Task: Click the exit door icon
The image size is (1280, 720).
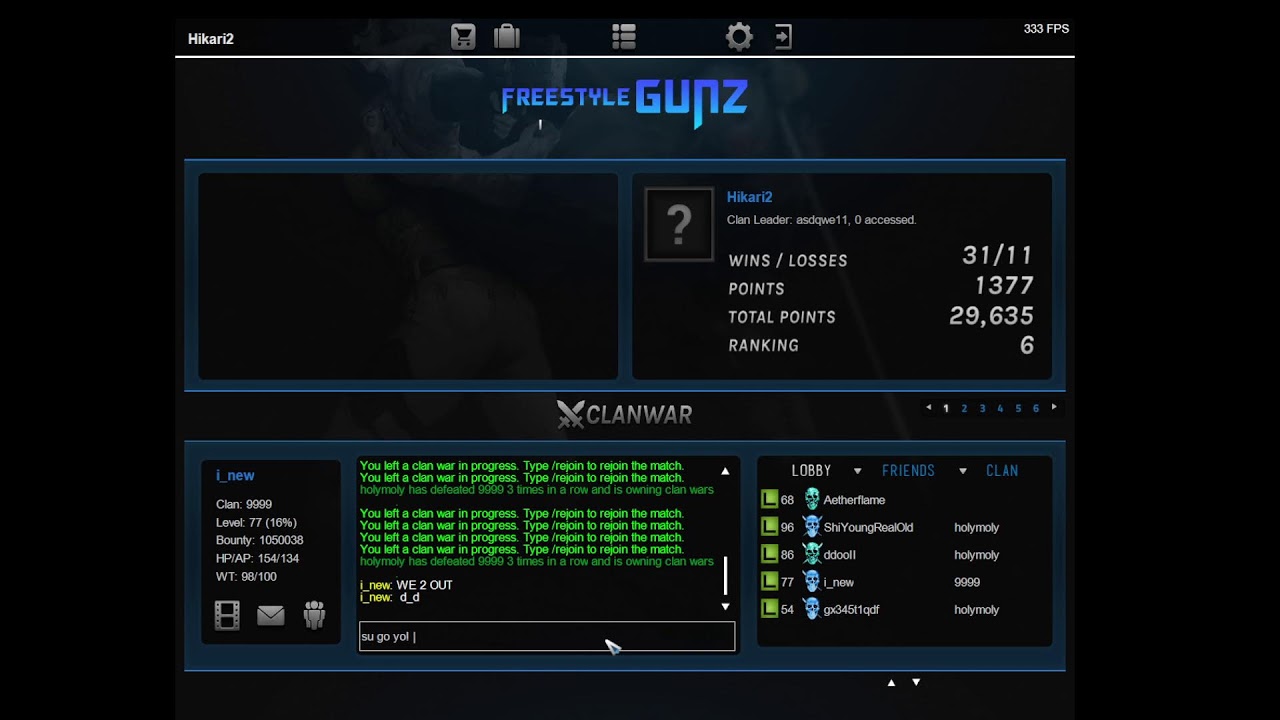Action: tap(783, 37)
